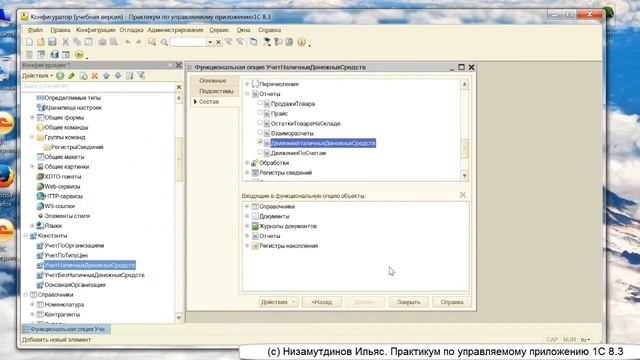Open the Отладка menu

pos(131,30)
